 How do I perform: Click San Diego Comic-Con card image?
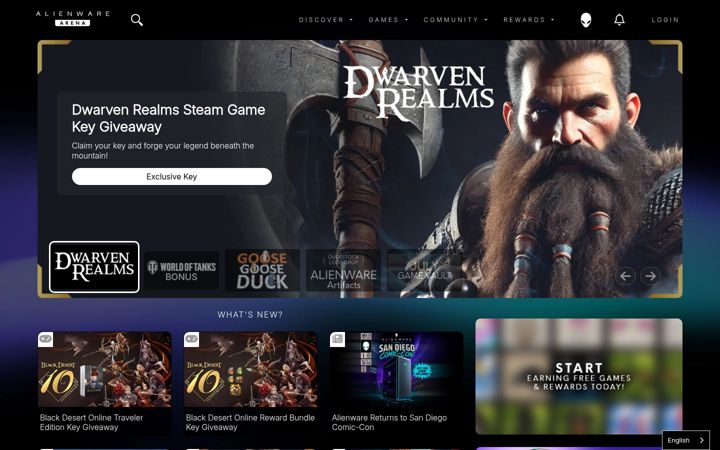[397, 369]
